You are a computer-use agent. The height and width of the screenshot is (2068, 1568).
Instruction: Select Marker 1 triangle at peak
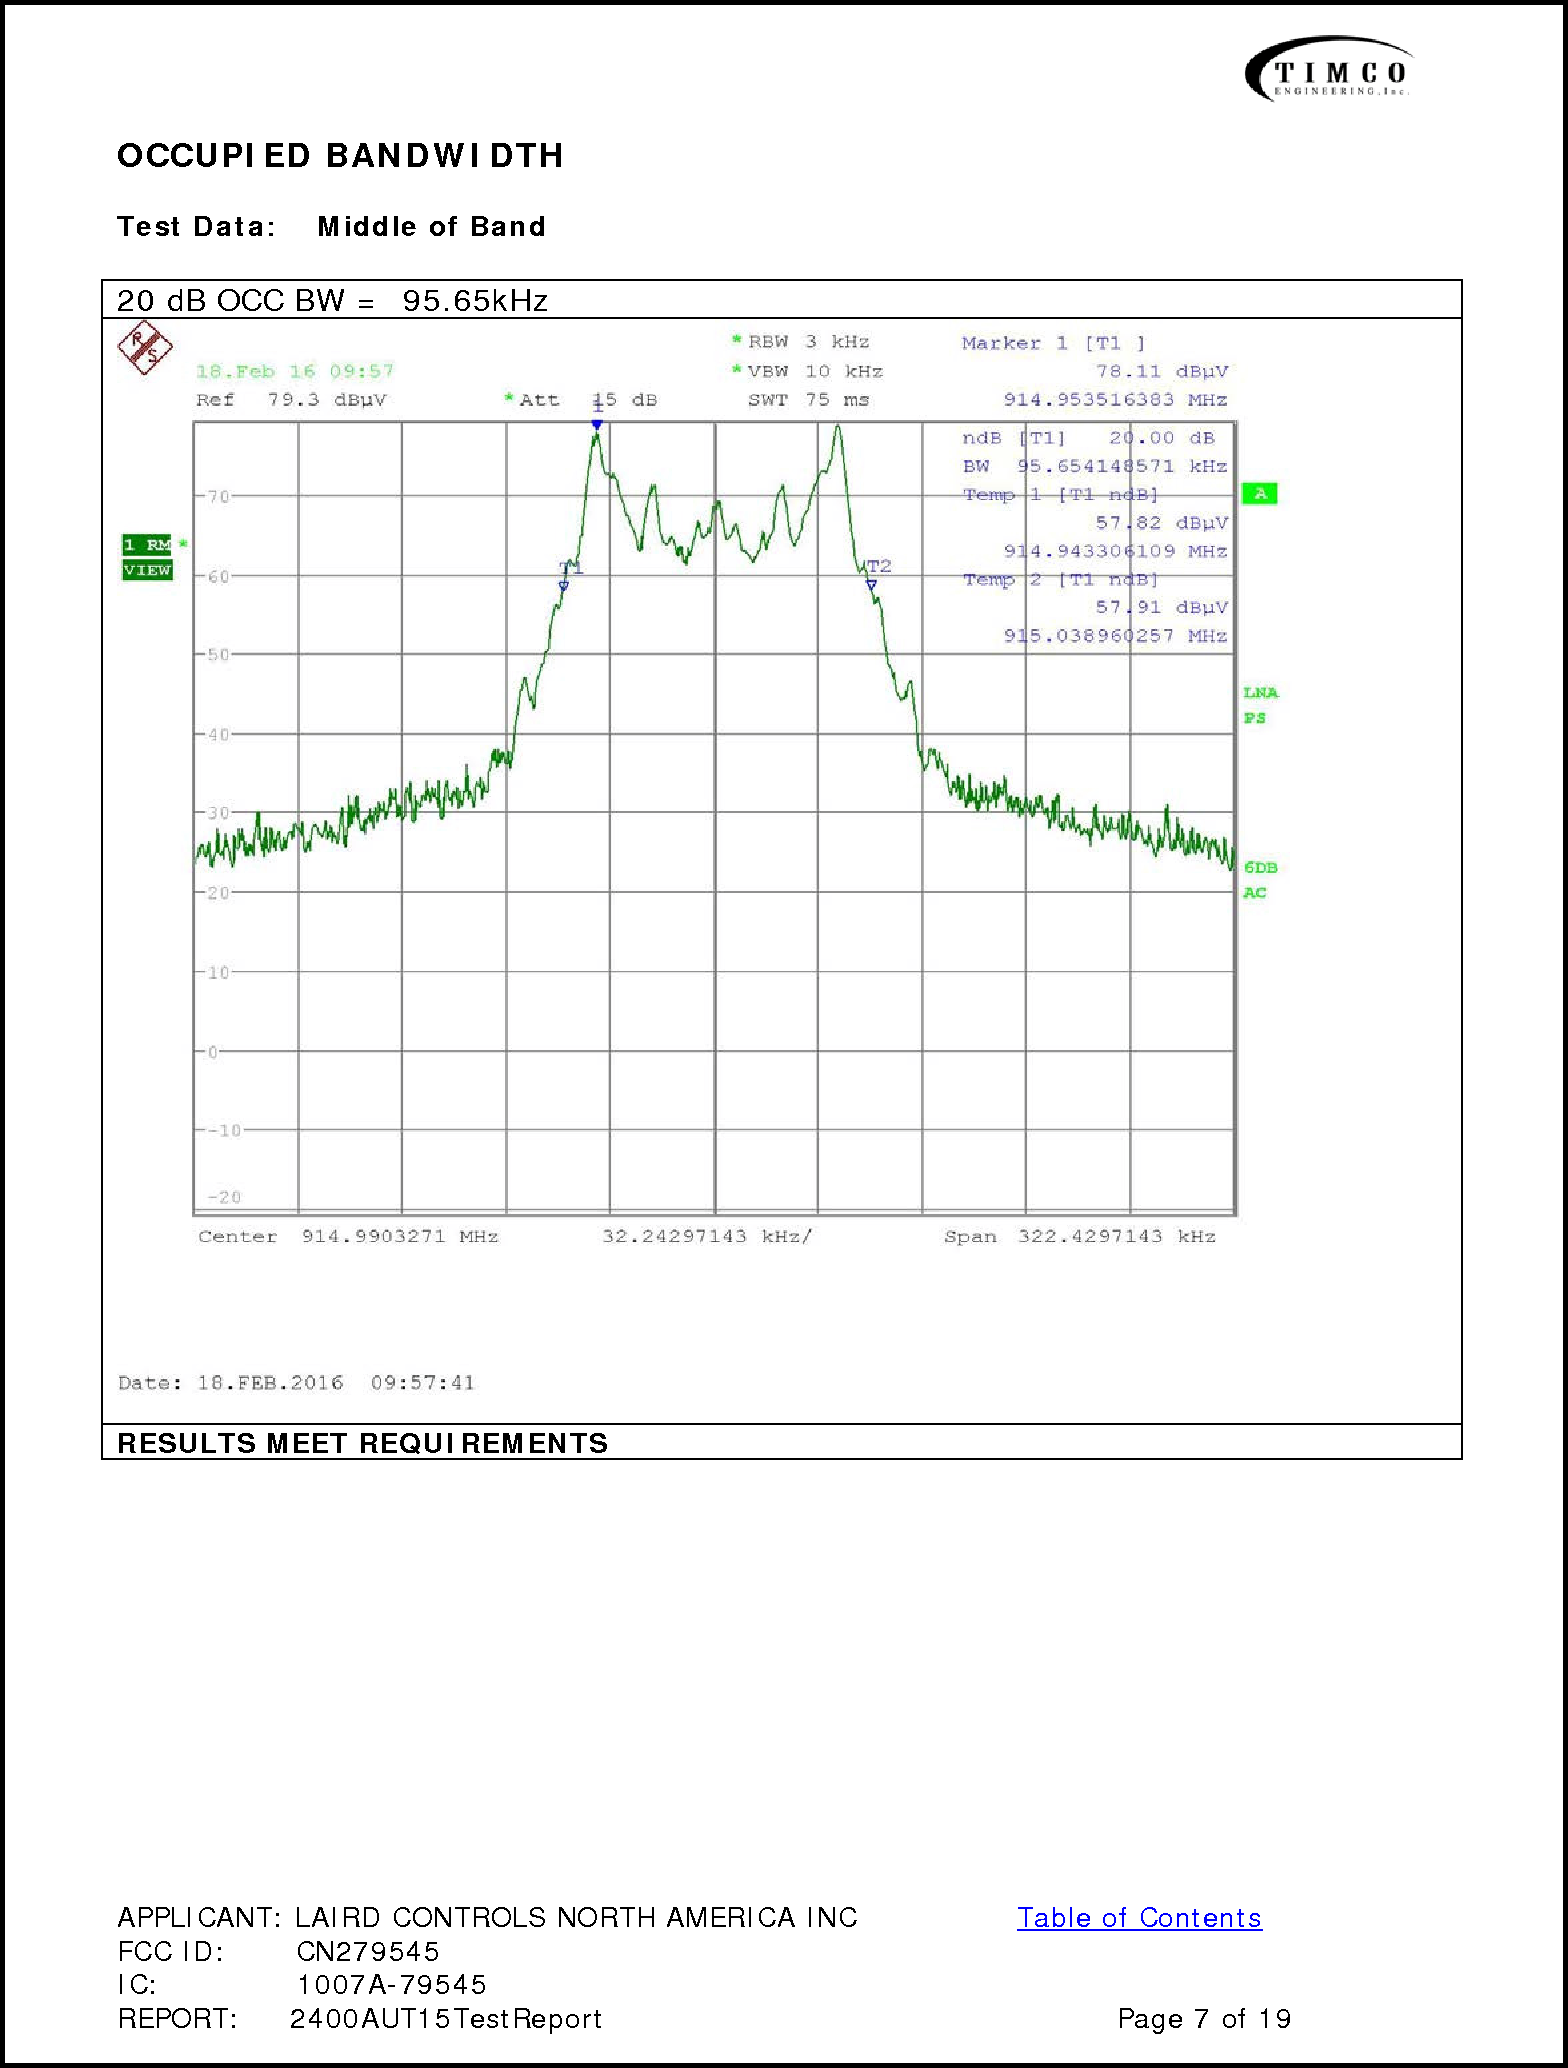pyautogui.click(x=597, y=424)
